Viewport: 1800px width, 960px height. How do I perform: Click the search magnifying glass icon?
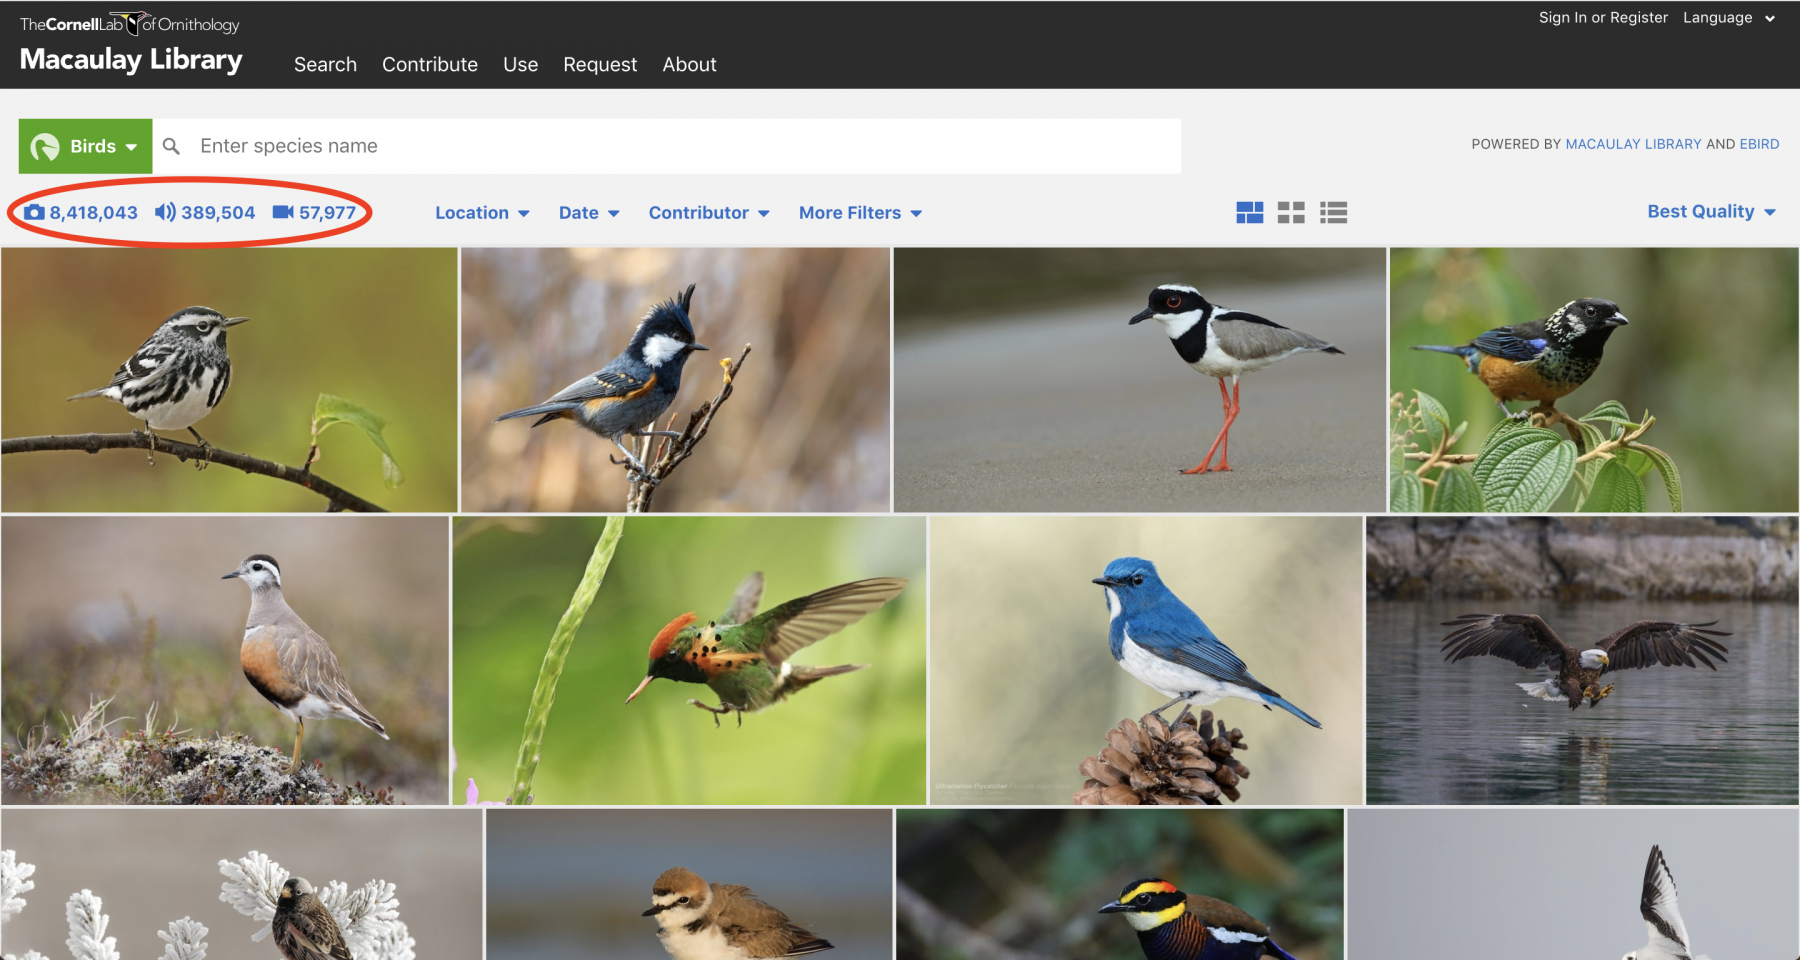click(172, 146)
